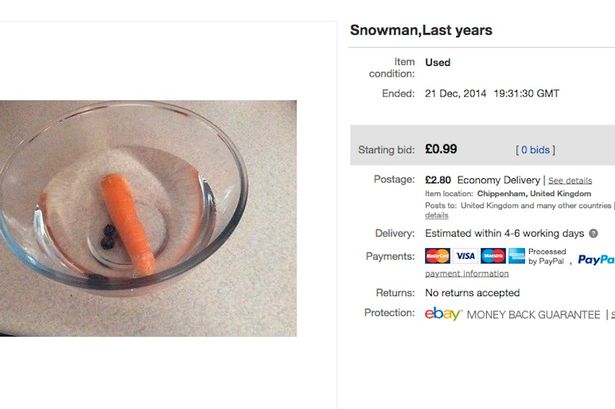Click Chippenham, United Kingdom item location
615x409 pixels.
tap(534, 194)
